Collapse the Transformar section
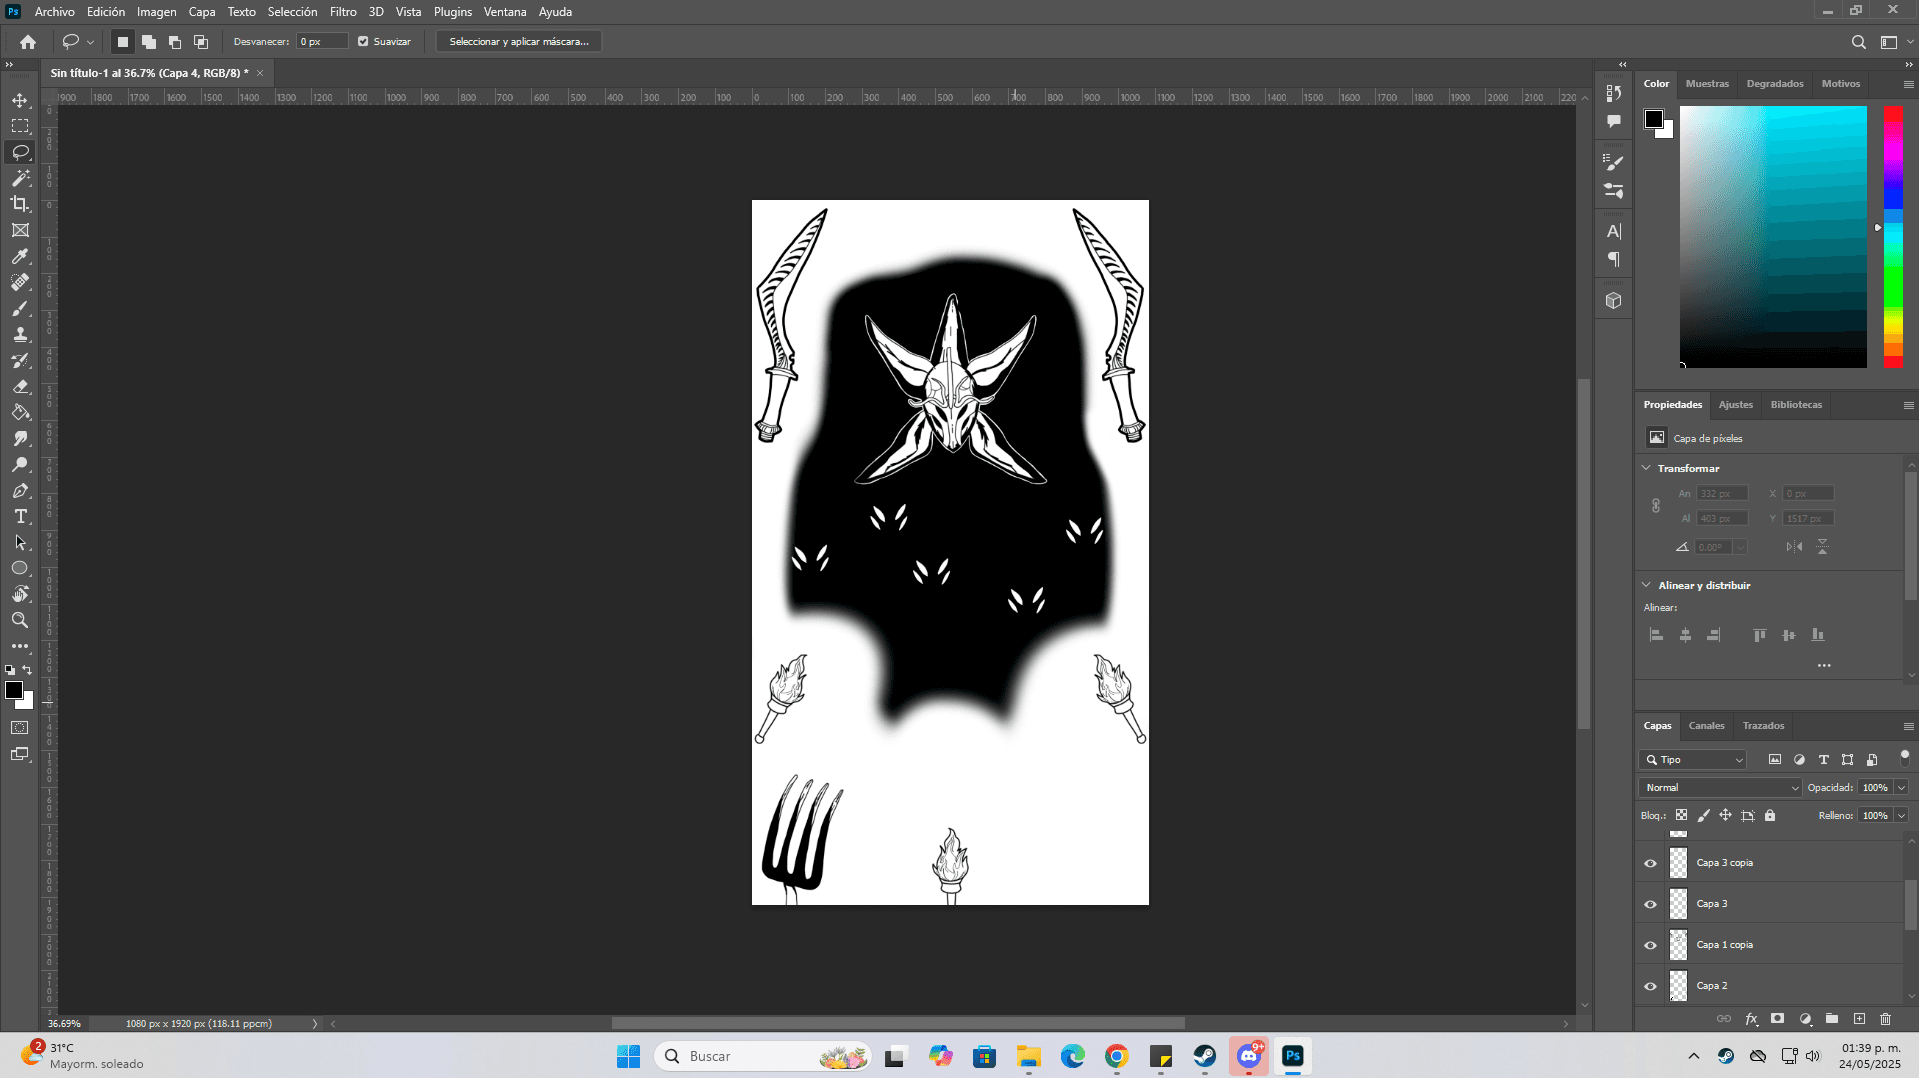1919x1078 pixels. click(x=1647, y=468)
